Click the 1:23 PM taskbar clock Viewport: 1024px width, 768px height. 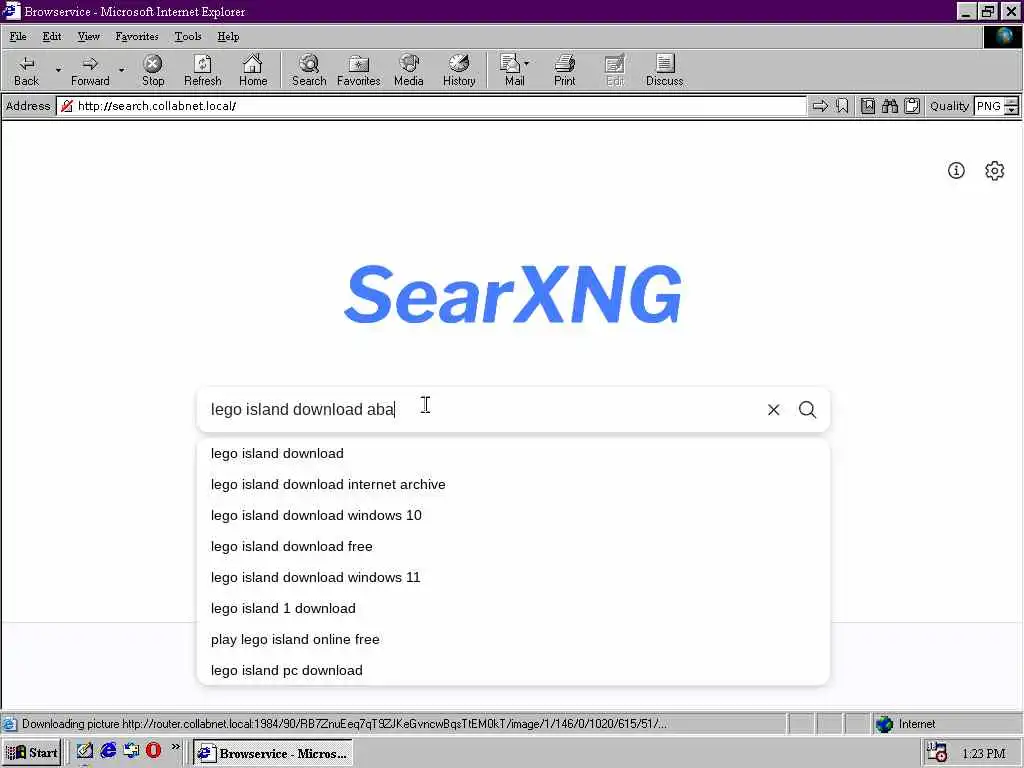point(984,754)
